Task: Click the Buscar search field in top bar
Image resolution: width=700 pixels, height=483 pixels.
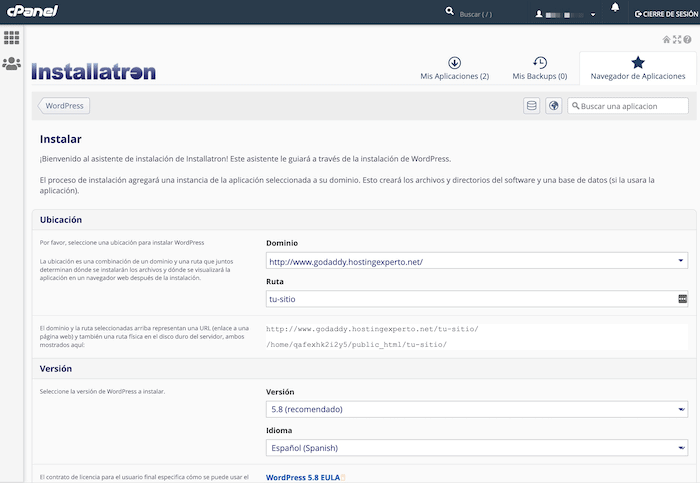Action: coord(476,14)
